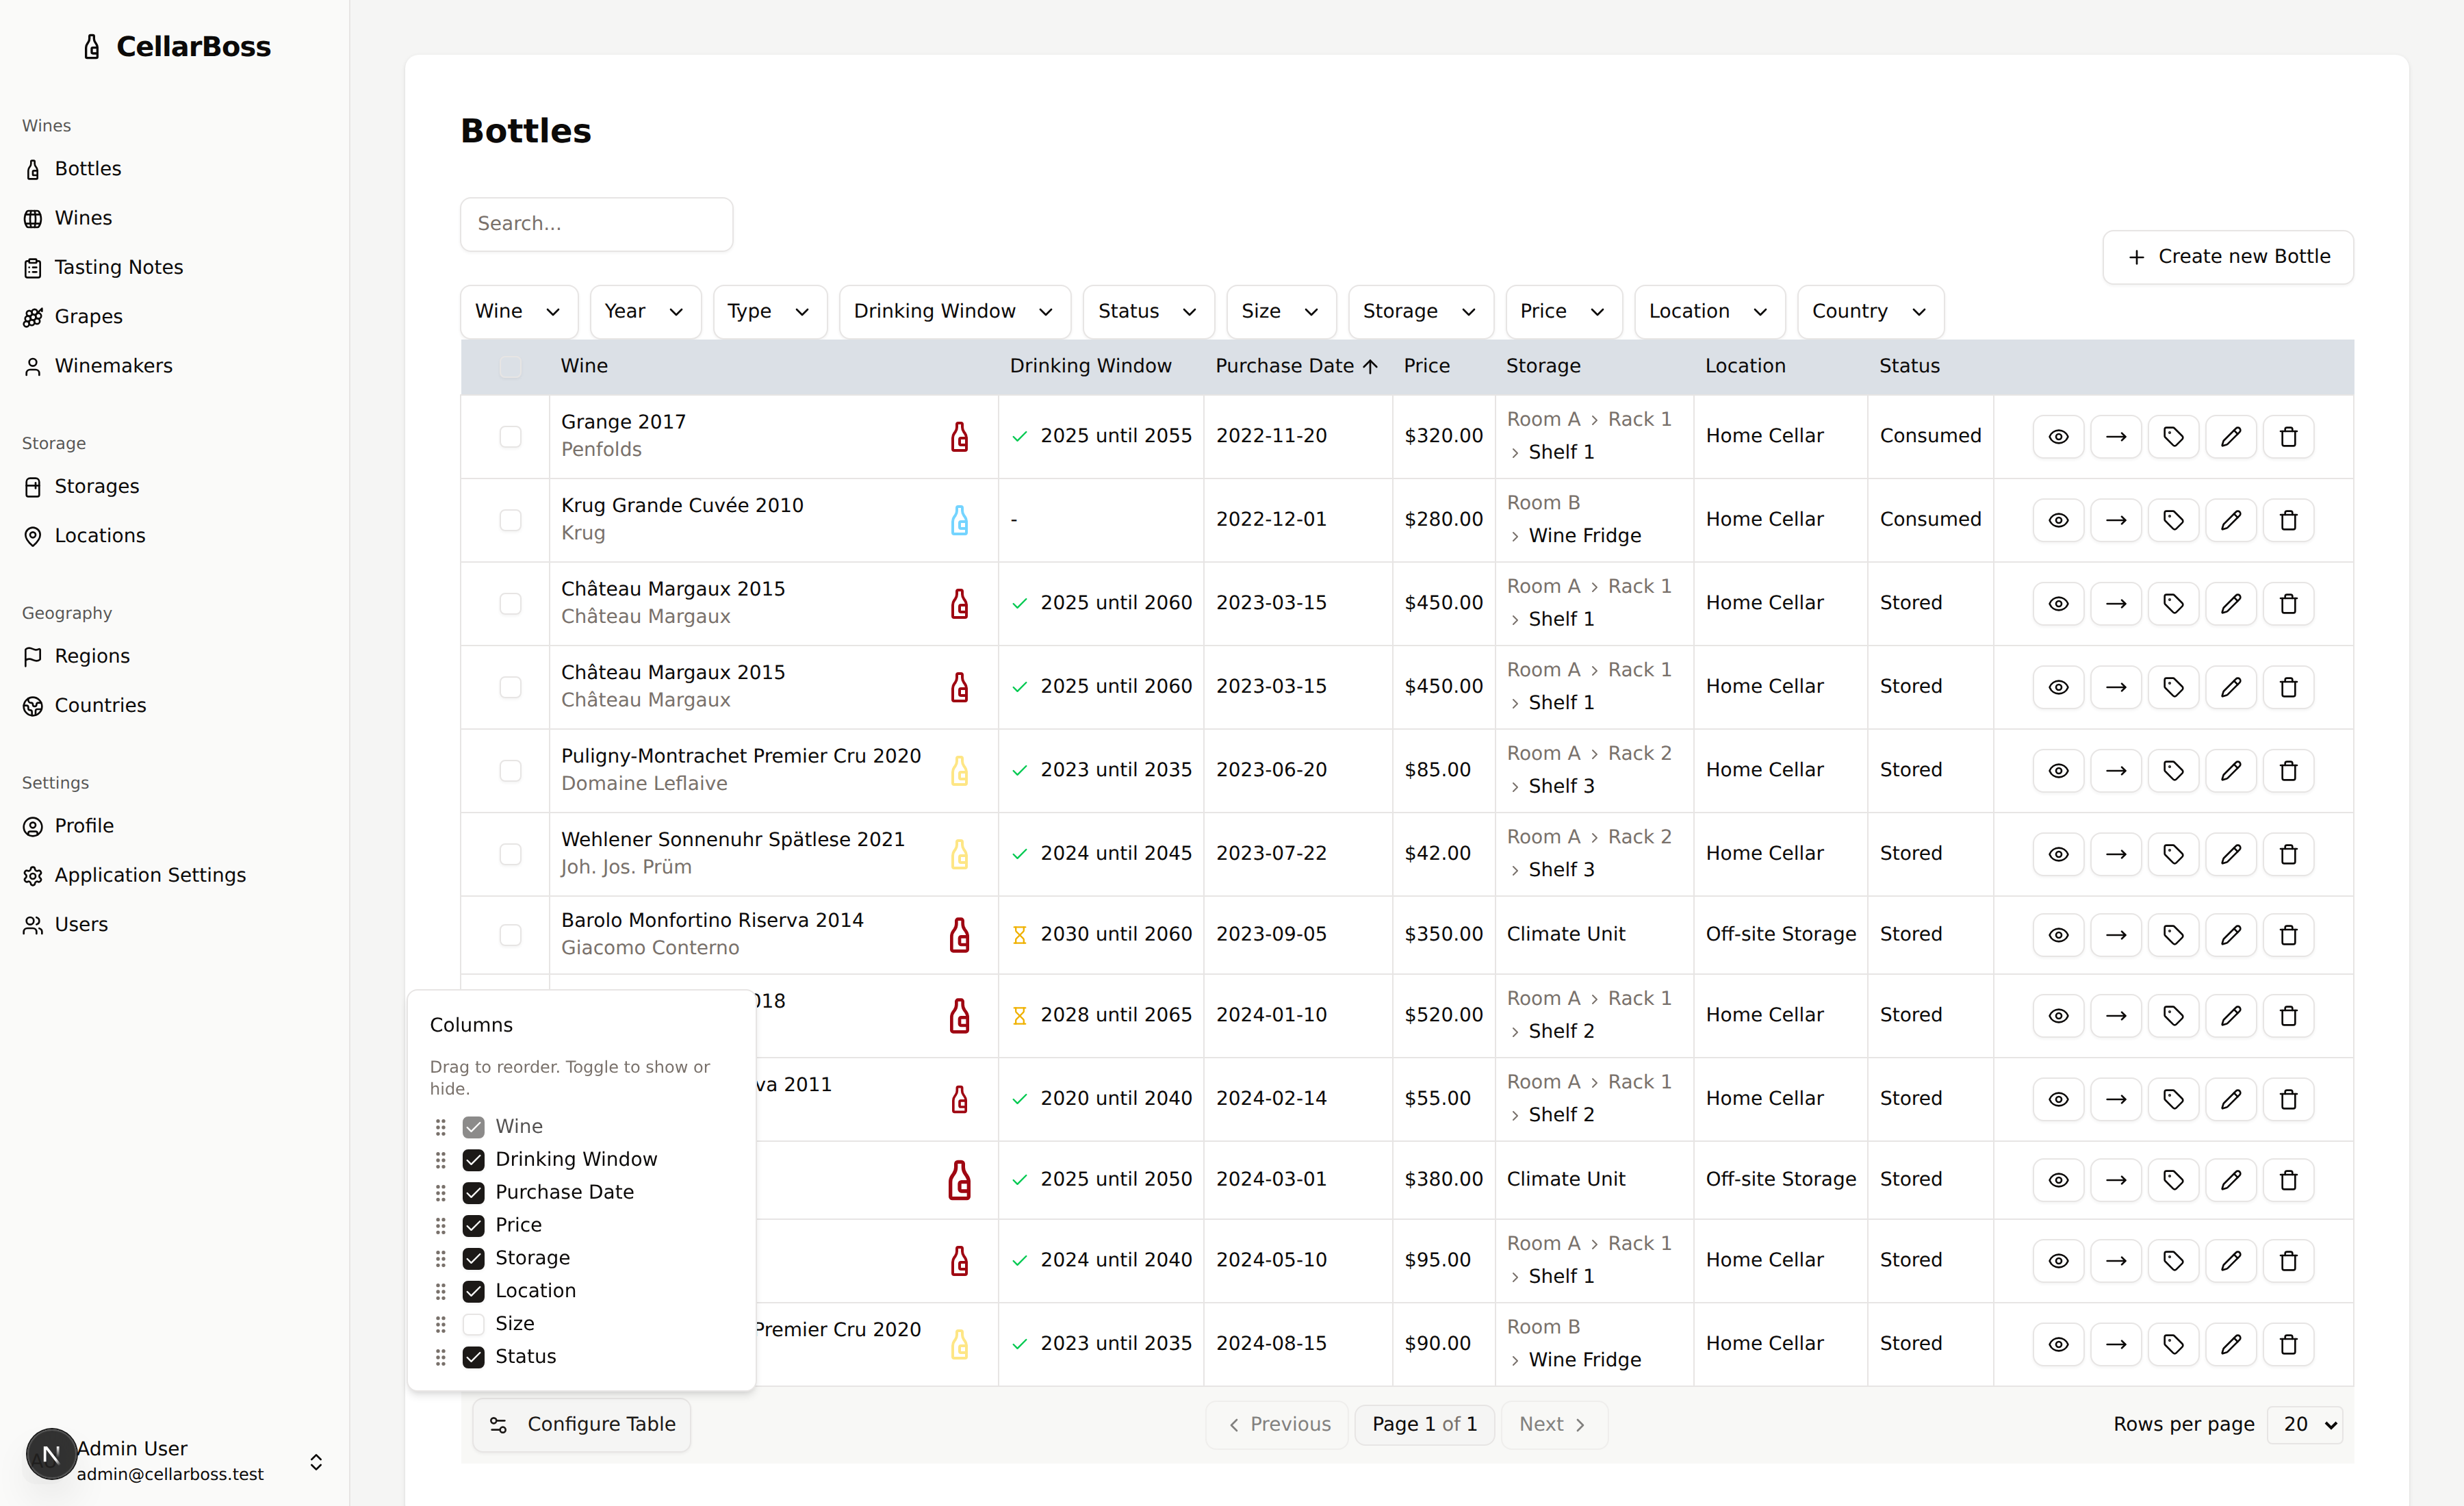Viewport: 2464px width, 1506px height.
Task: Select the Grange 2017 row checkbox
Action: 510,436
